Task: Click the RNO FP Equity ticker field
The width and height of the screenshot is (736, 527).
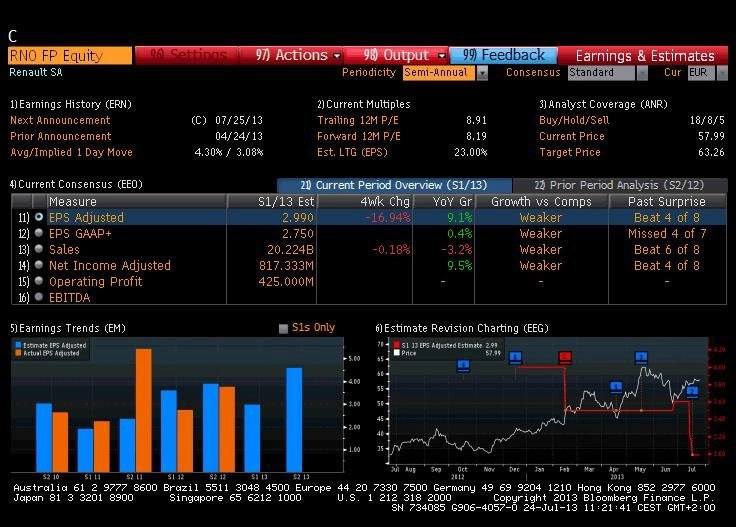Action: click(x=70, y=55)
